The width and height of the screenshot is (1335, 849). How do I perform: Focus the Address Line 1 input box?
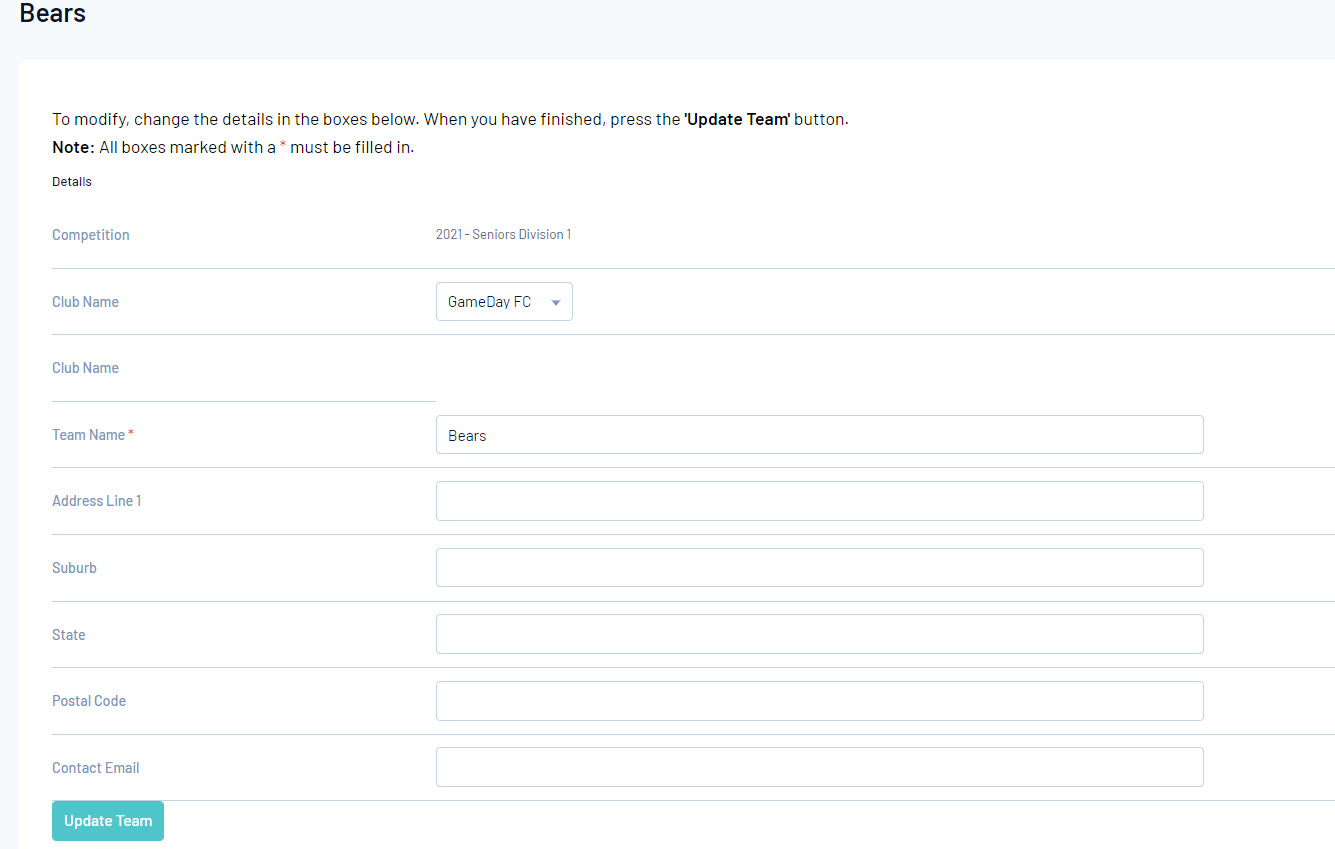click(820, 501)
